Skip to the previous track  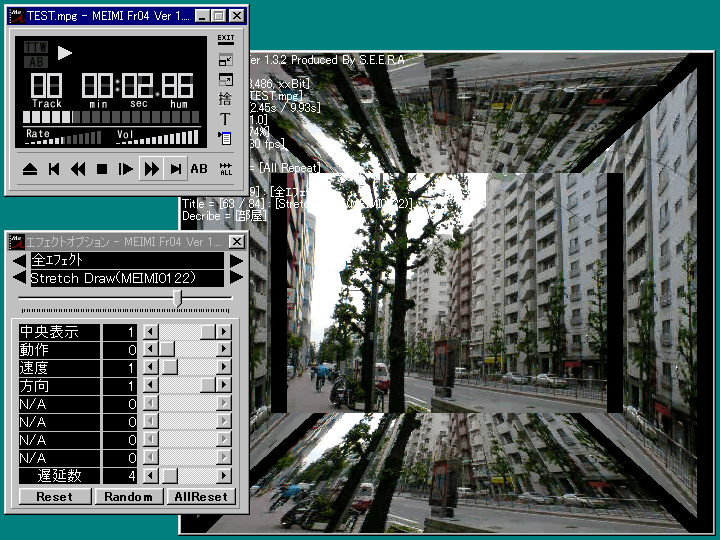point(54,169)
